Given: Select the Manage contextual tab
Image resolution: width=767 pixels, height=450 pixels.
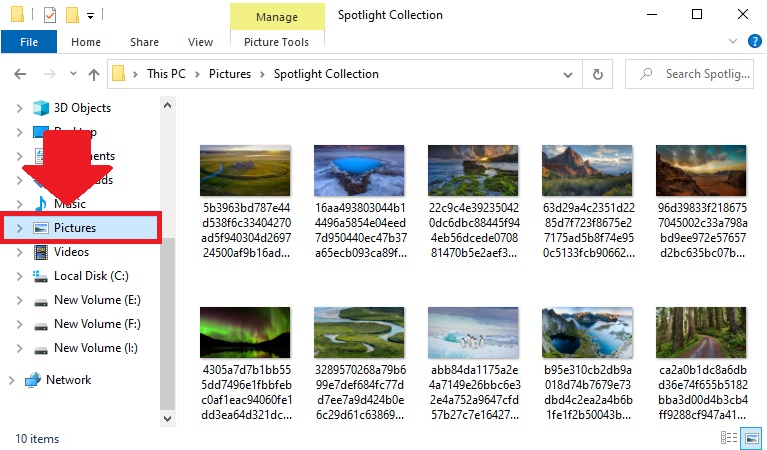Looking at the screenshot, I should pyautogui.click(x=277, y=17).
